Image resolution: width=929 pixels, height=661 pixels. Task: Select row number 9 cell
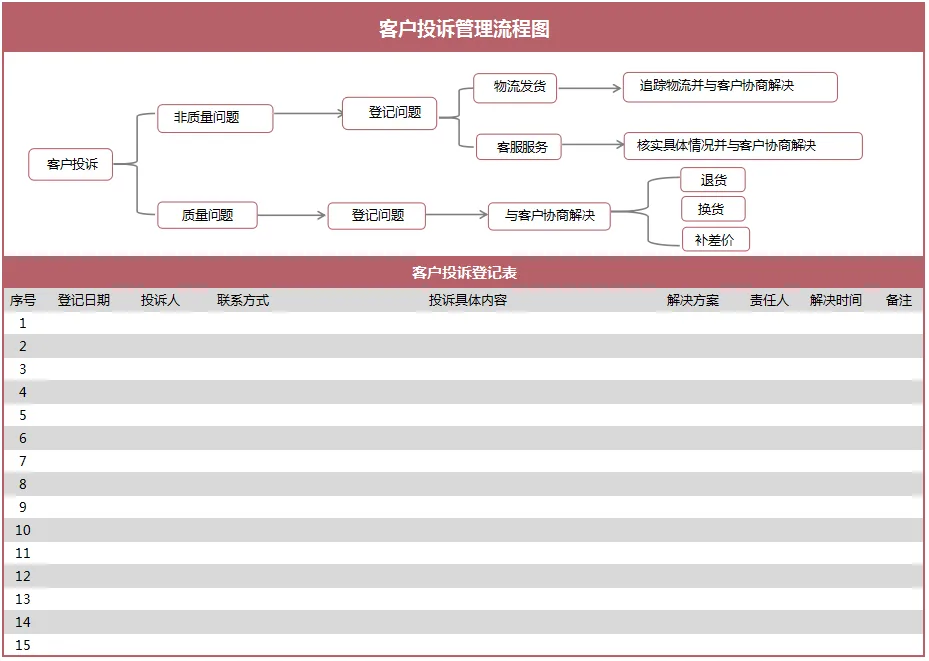click(23, 508)
